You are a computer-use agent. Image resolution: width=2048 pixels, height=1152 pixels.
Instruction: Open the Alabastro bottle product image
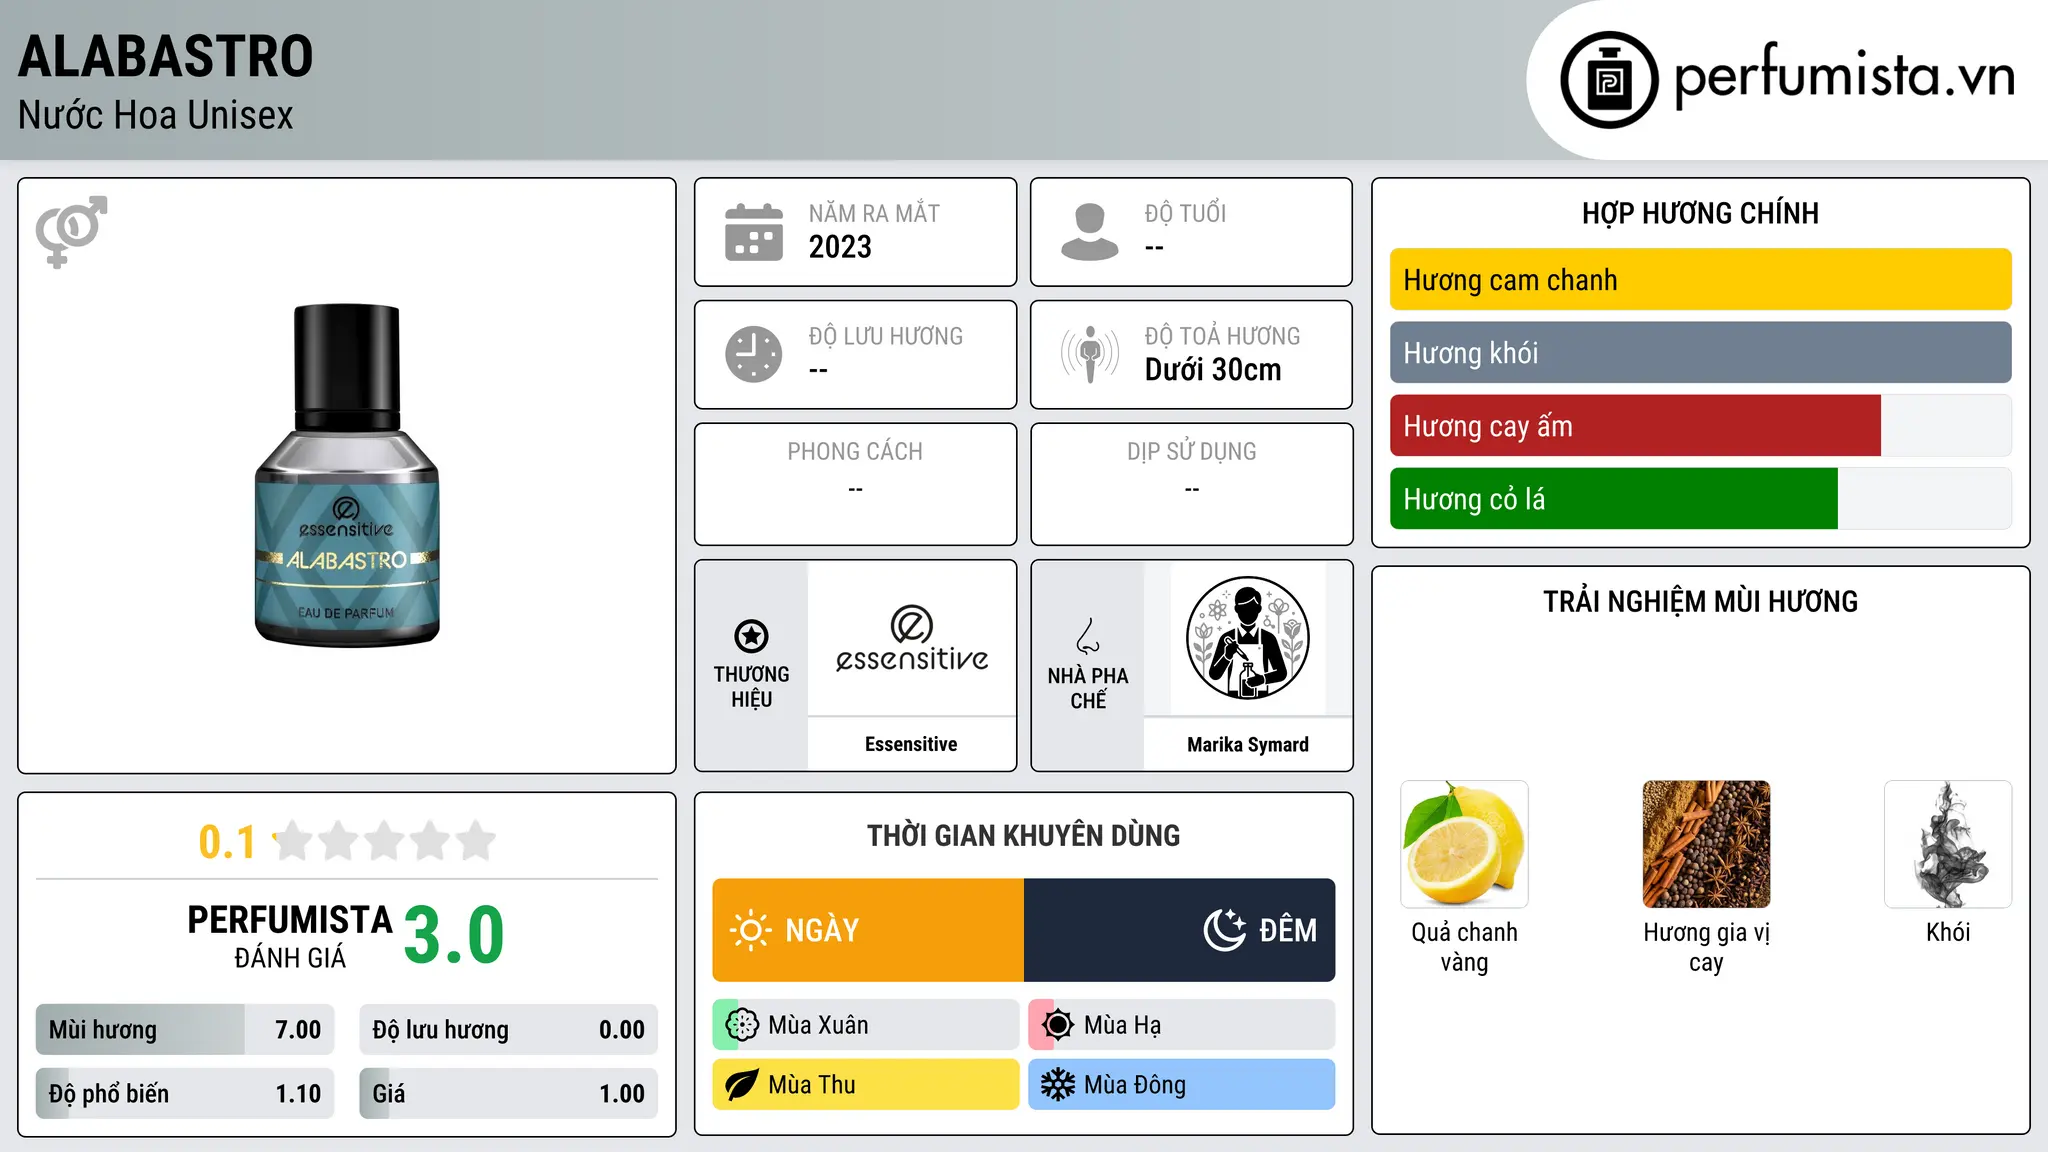coord(347,475)
